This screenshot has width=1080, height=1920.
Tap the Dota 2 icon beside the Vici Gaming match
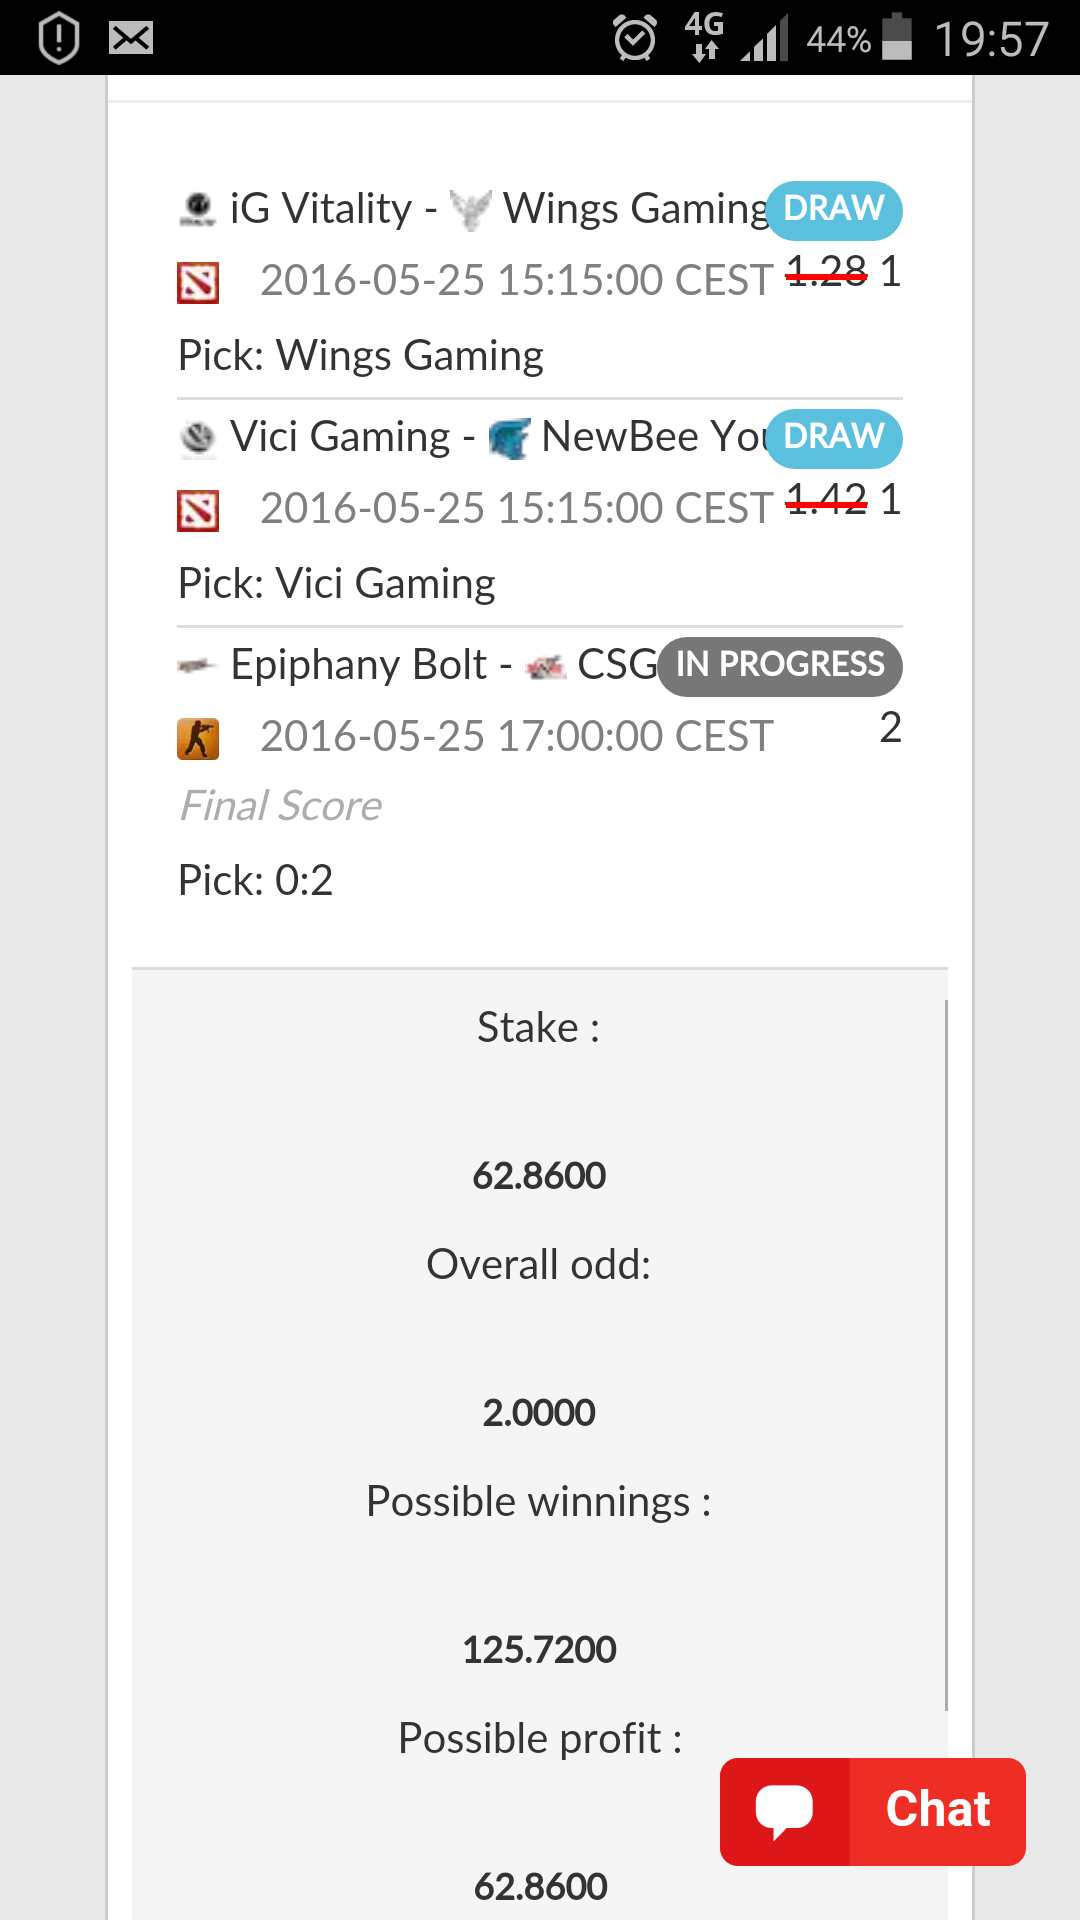(198, 511)
